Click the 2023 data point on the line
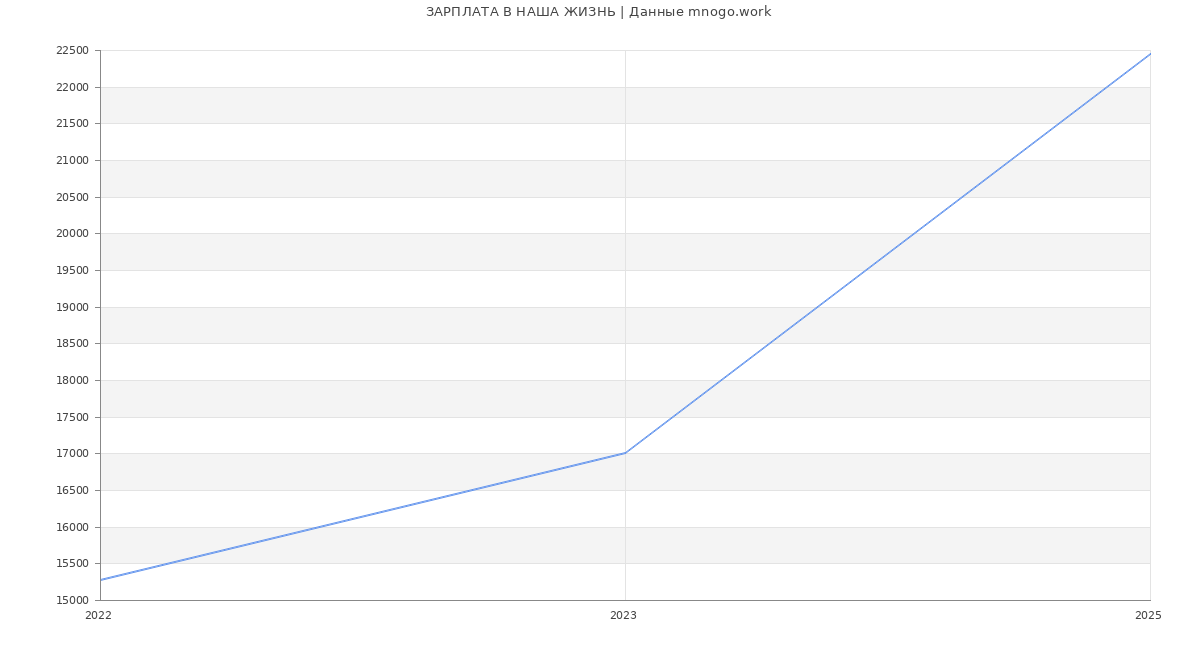This screenshot has height=650, width=1200. pyautogui.click(x=625, y=453)
